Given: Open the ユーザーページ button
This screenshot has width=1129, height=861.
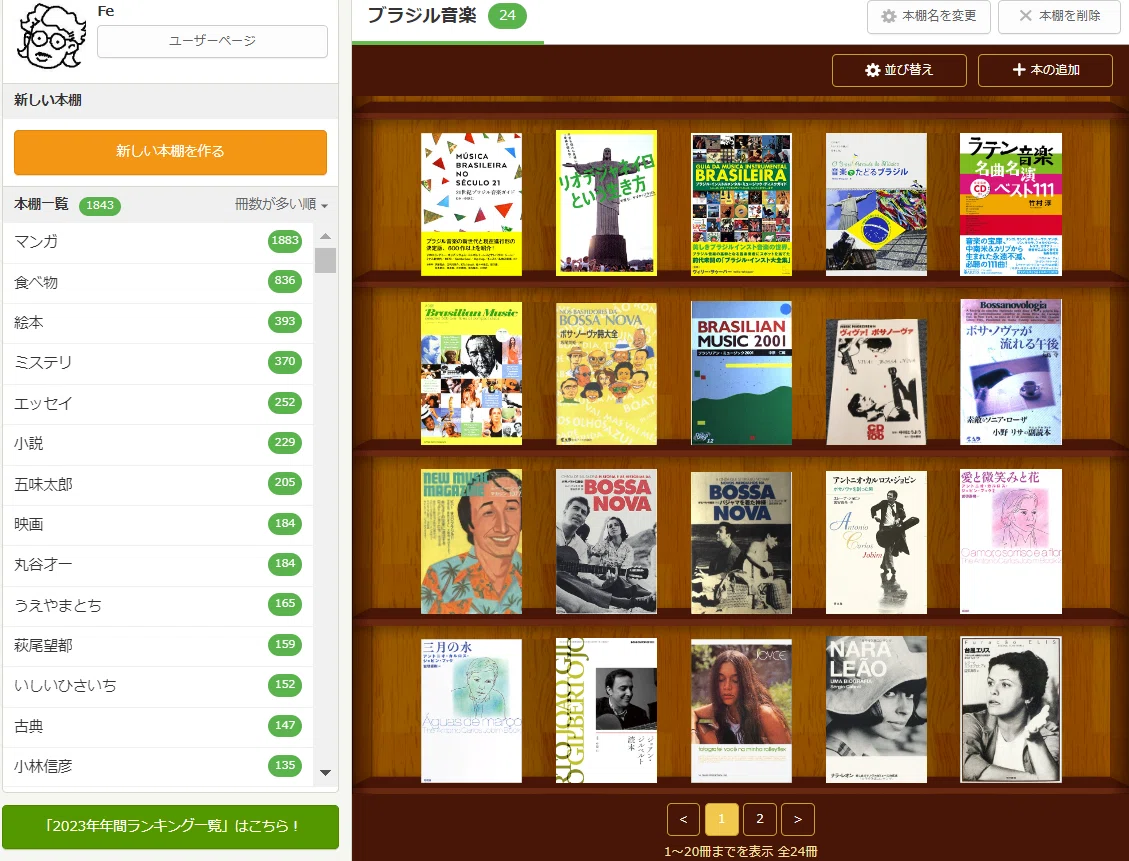Looking at the screenshot, I should (x=212, y=41).
